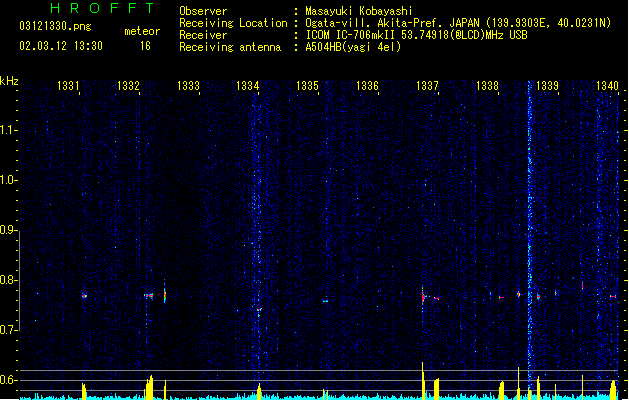Click the 1338 time marker
The width and height of the screenshot is (629, 400).
pyautogui.click(x=487, y=86)
